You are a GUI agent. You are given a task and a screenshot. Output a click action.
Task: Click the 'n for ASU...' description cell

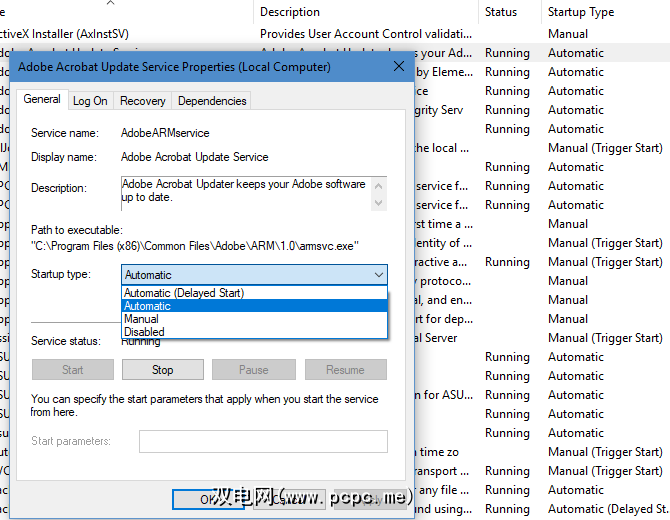click(x=444, y=395)
